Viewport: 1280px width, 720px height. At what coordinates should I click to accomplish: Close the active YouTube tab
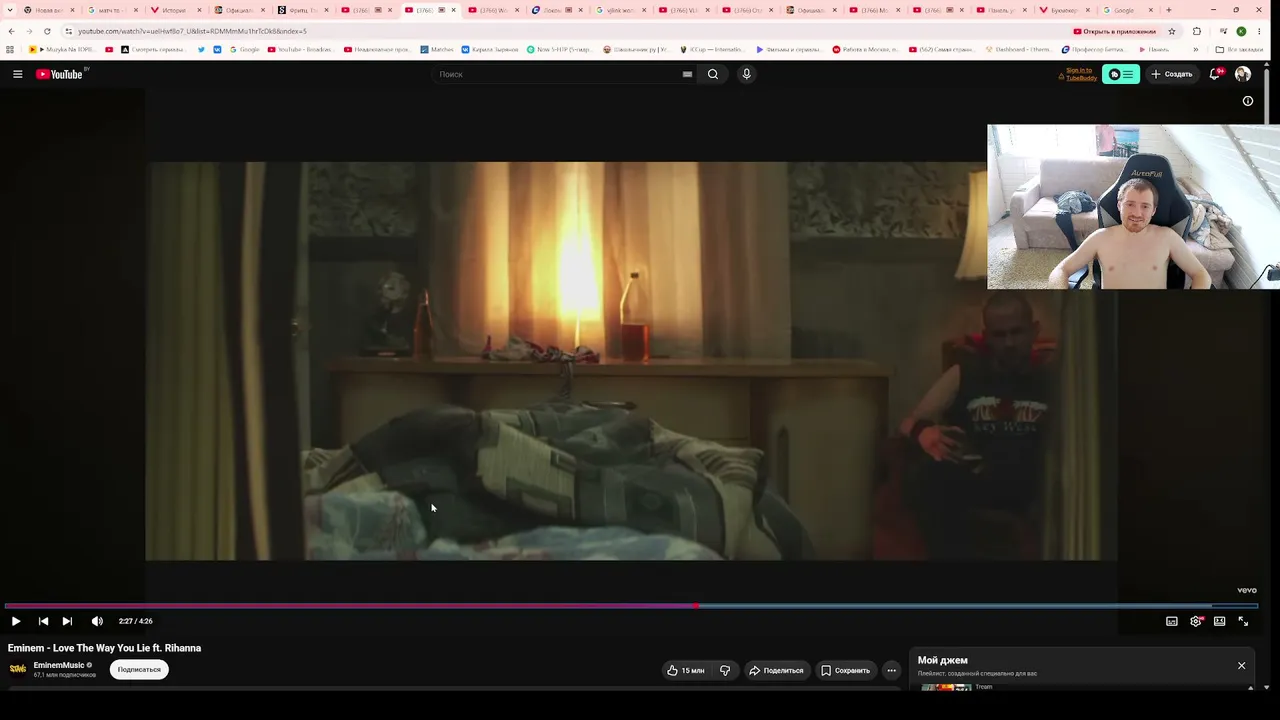click(x=453, y=10)
